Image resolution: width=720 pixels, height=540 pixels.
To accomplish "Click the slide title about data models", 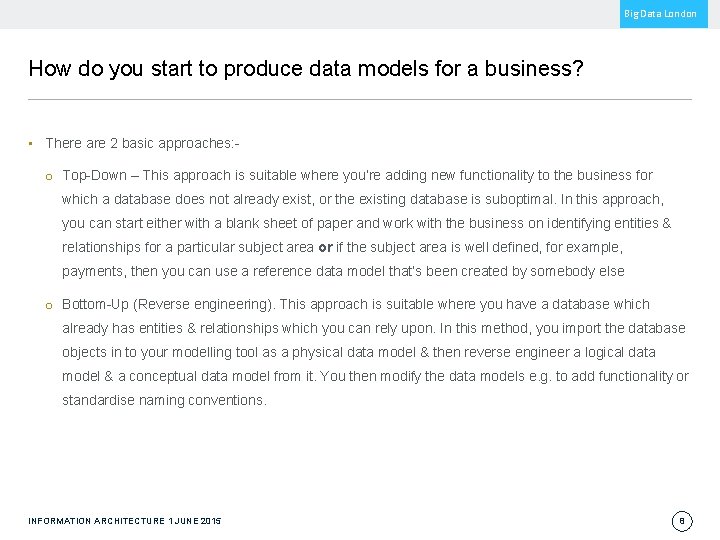I will pyautogui.click(x=306, y=69).
